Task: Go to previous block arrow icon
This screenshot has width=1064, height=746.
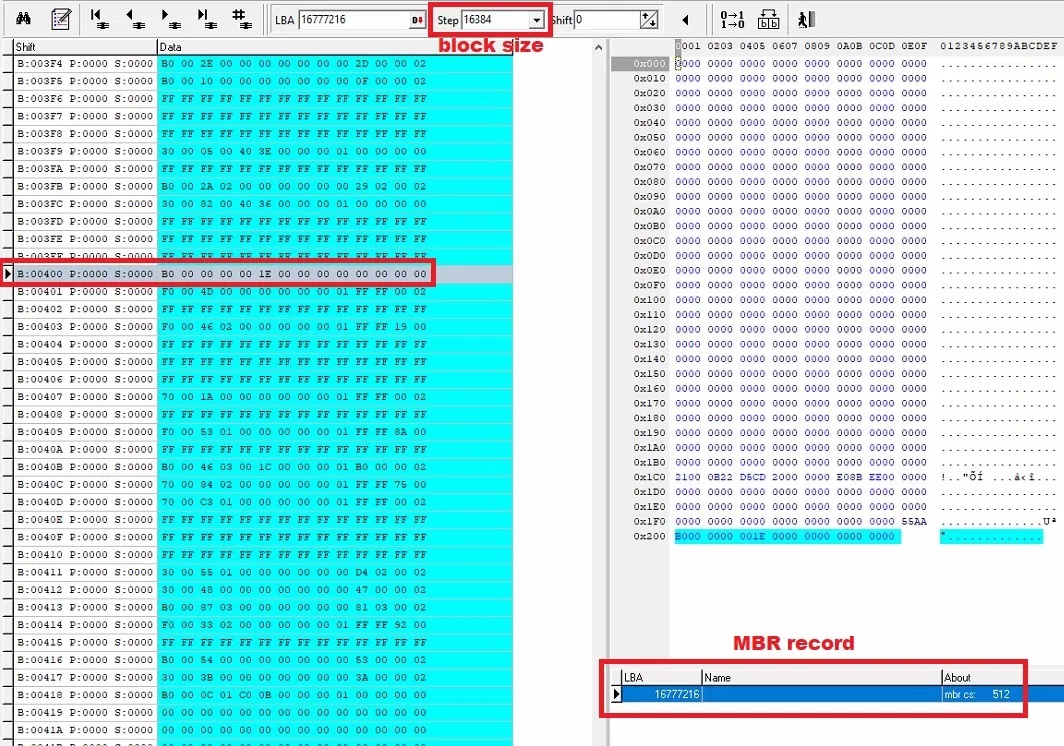Action: [135, 18]
